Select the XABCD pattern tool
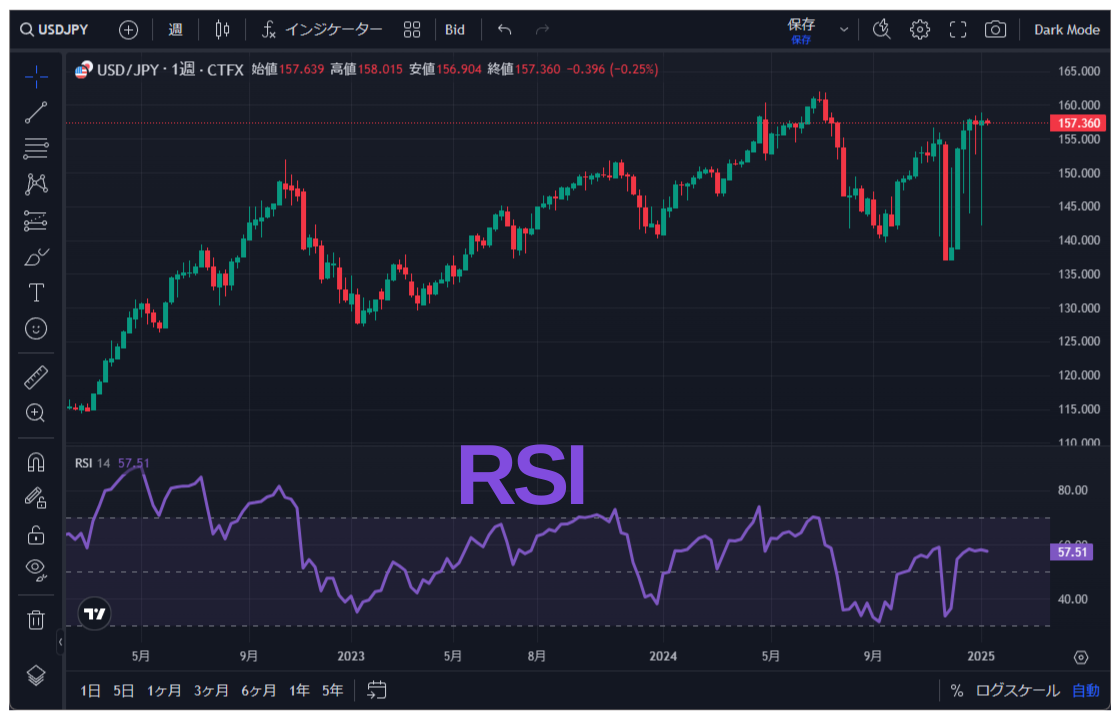Viewport: 1120px width, 720px height. point(36,184)
